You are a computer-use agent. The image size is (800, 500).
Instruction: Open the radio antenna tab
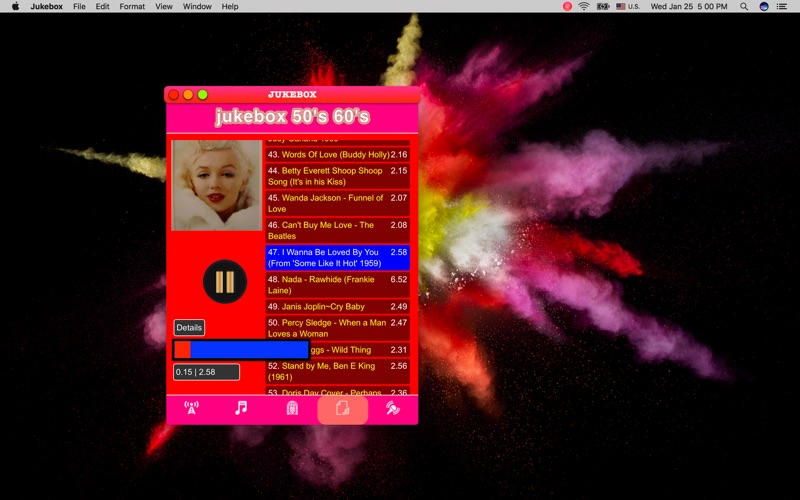click(191, 408)
